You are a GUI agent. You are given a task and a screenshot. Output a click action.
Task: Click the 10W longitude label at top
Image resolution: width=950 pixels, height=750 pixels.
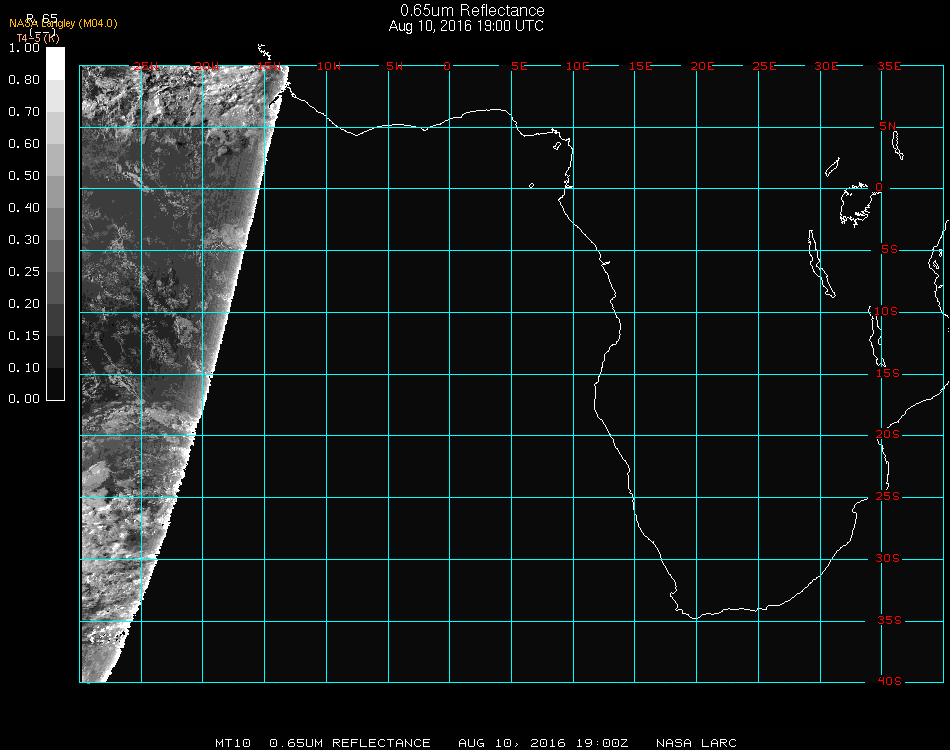(328, 66)
